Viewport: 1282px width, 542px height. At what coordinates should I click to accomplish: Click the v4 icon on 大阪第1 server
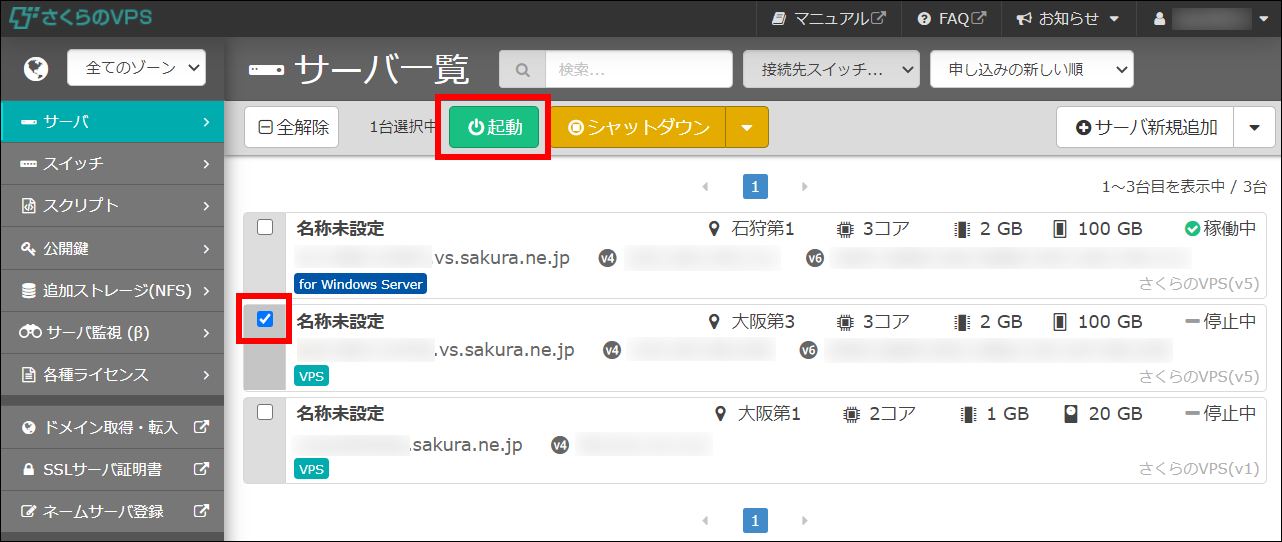pos(560,444)
